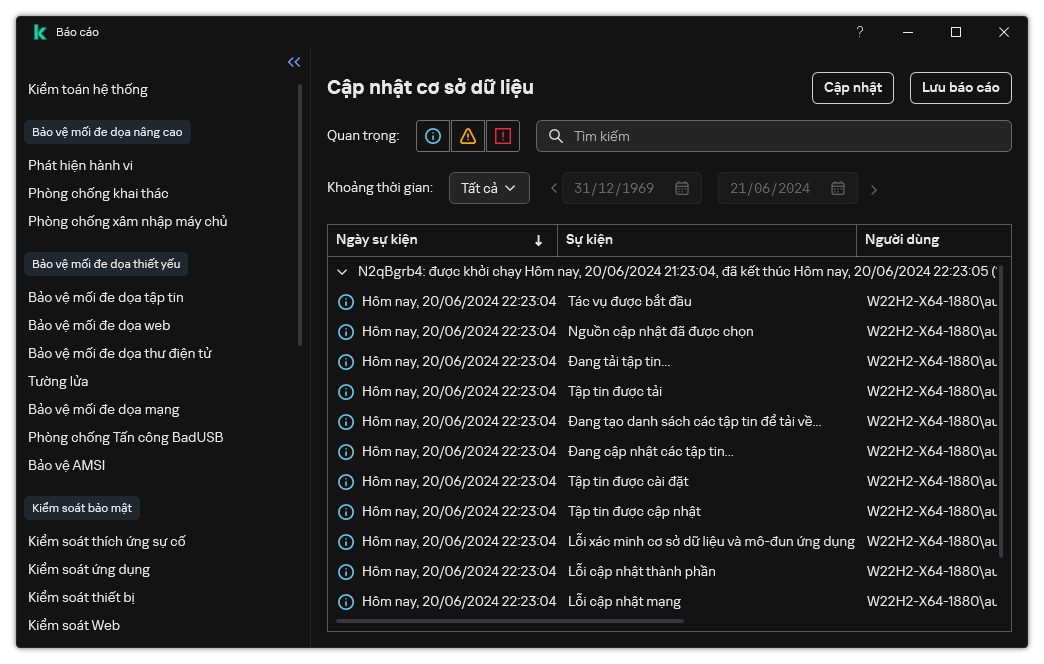Click info icon of Tác vụ được bắt đầu row

(x=346, y=301)
